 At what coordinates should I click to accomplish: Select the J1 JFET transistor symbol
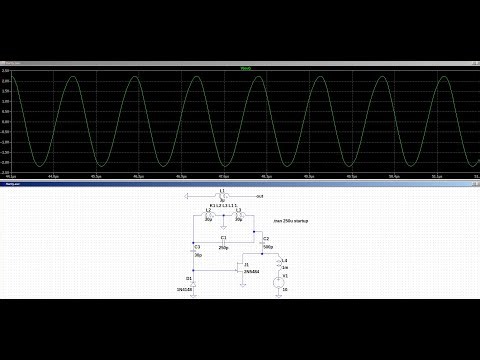click(x=239, y=267)
